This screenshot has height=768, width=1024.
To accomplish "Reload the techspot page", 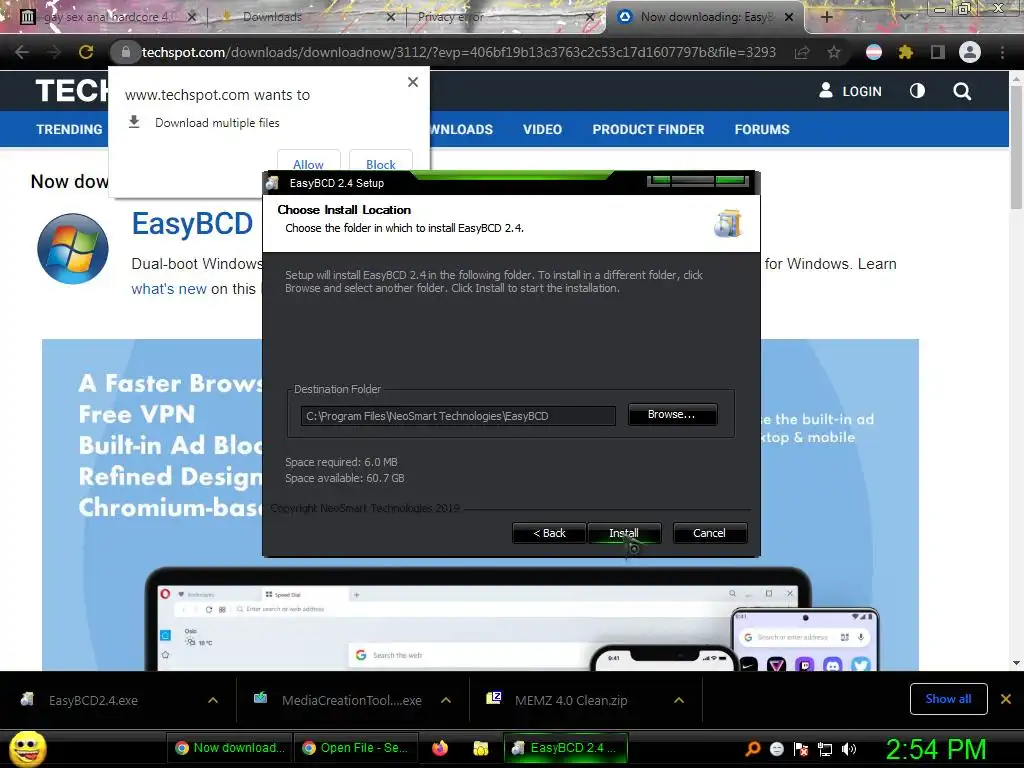I will coord(86,52).
